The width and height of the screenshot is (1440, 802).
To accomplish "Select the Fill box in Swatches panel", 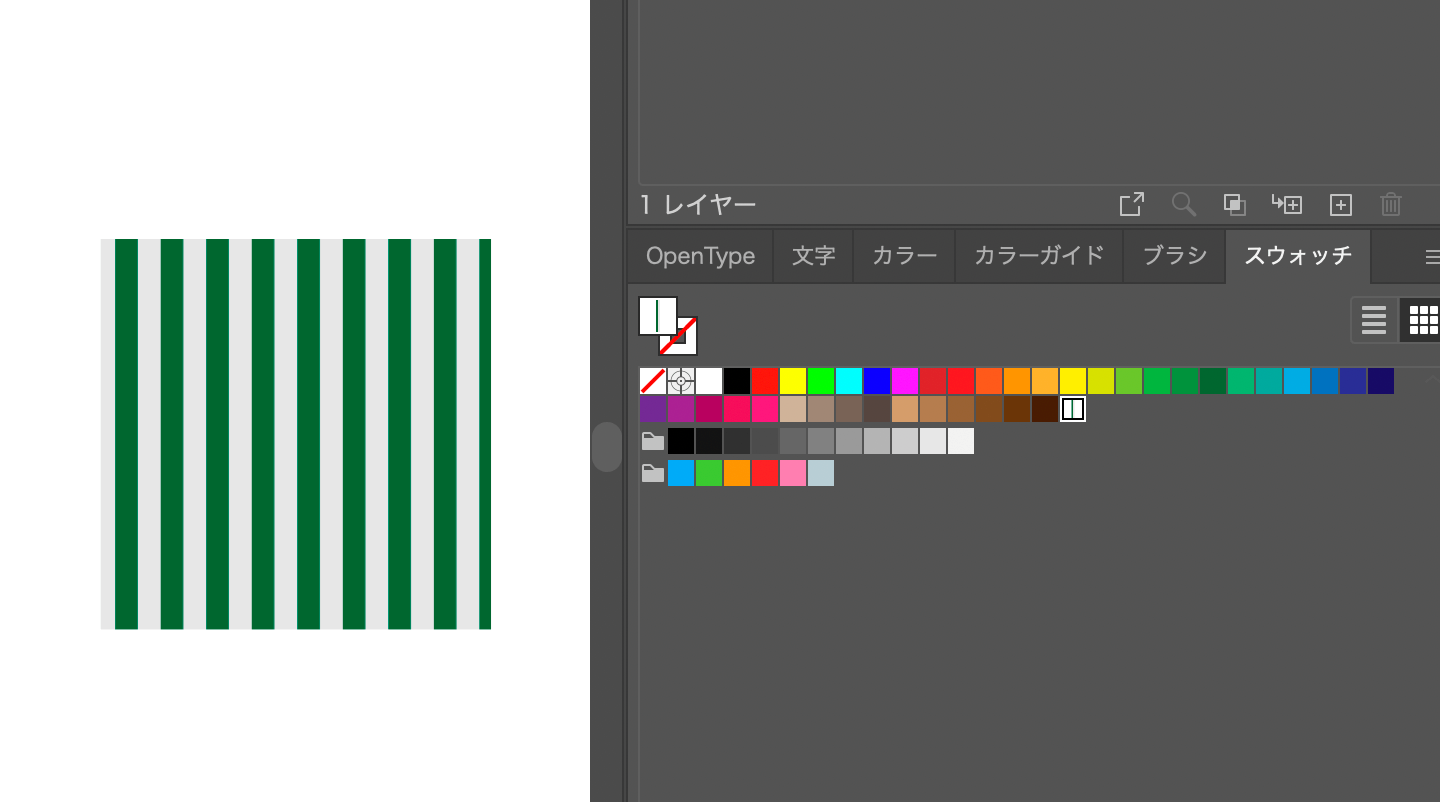I will [x=657, y=315].
